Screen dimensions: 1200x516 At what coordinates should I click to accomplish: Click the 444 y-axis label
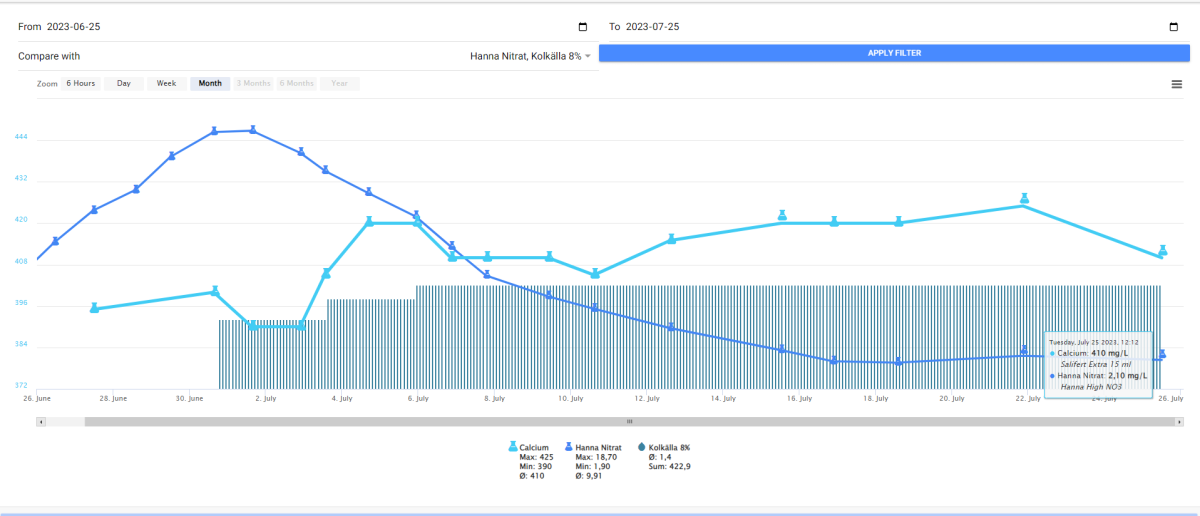21,137
